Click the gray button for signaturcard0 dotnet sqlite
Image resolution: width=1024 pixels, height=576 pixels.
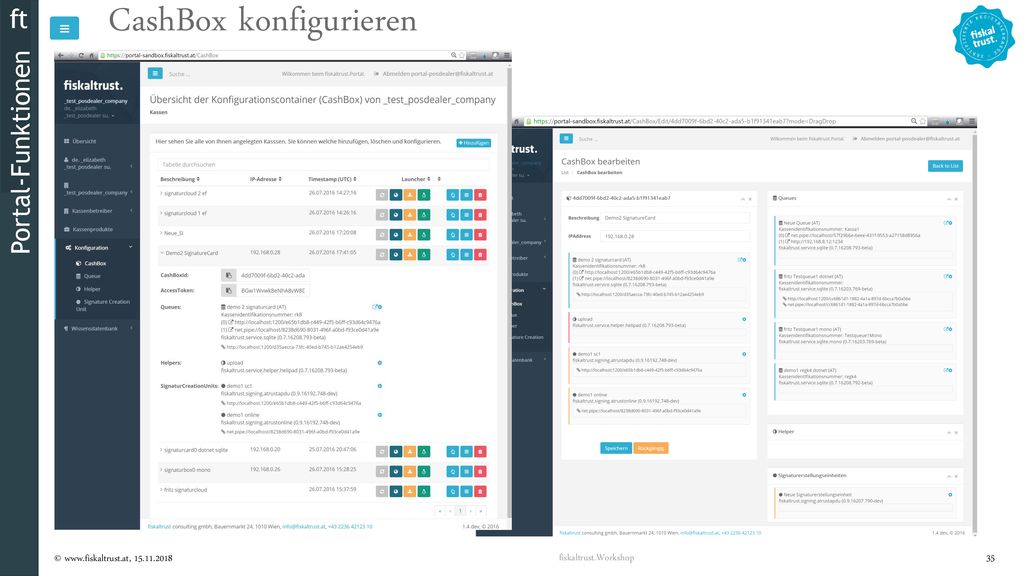(x=382, y=451)
